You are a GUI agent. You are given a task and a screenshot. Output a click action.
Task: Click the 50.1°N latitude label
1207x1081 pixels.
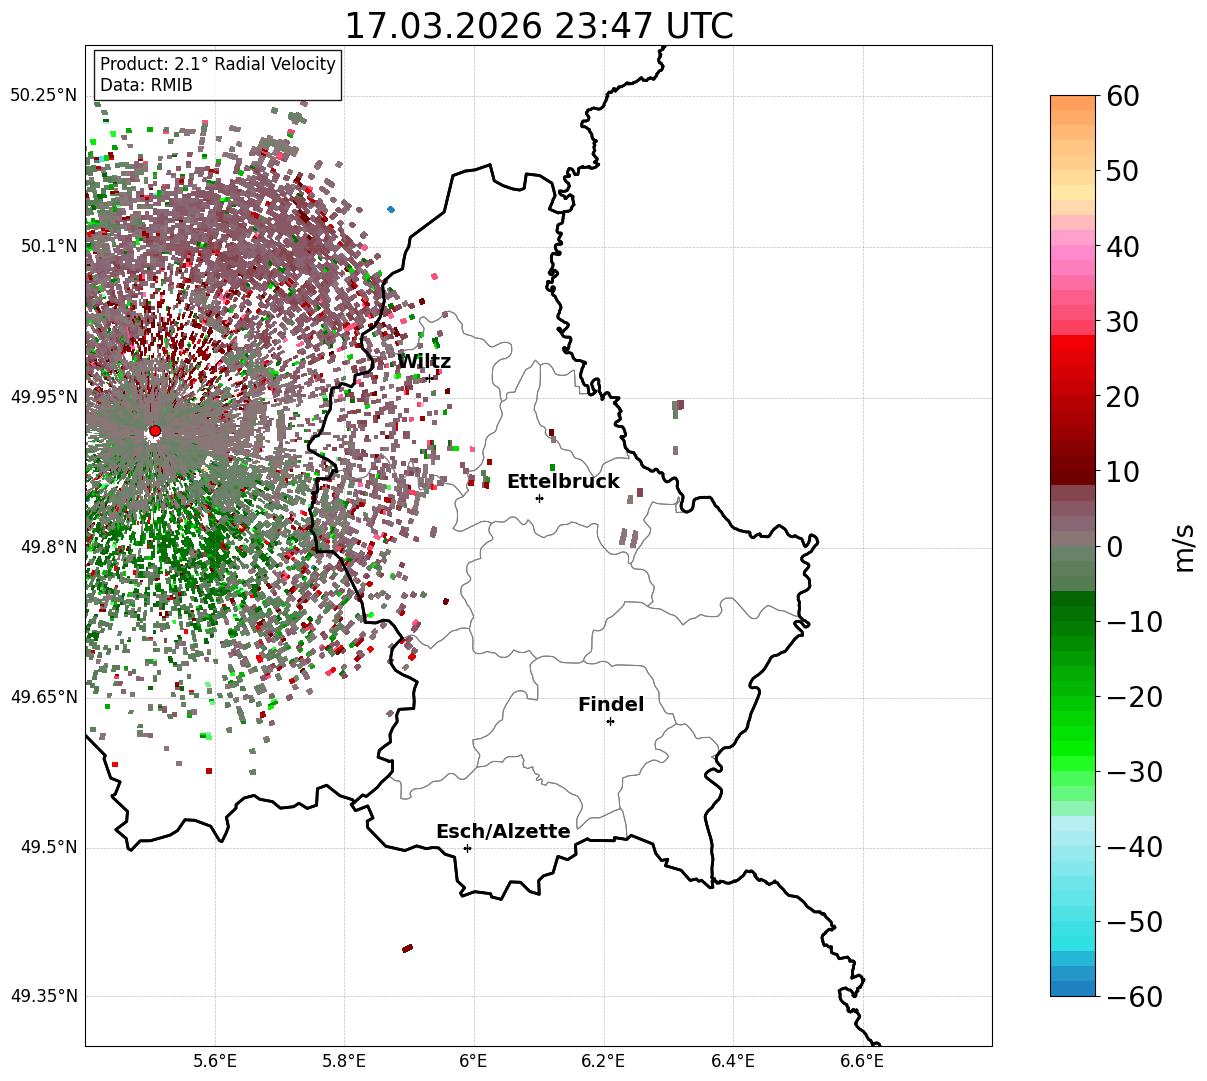click(48, 246)
